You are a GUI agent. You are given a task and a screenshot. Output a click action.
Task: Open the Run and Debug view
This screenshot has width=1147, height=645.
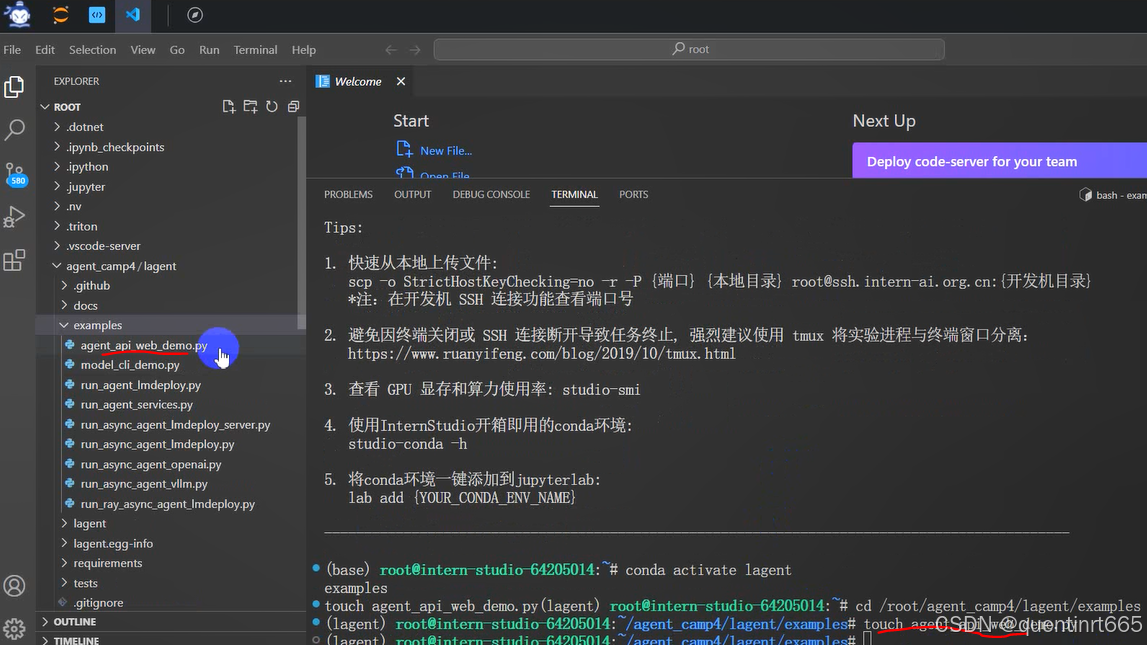pos(15,217)
